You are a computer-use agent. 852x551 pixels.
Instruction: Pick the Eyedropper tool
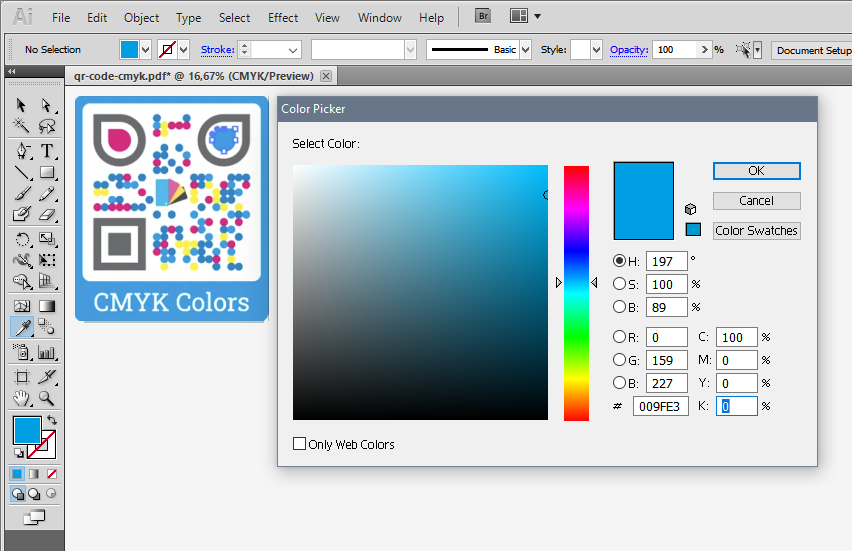(x=21, y=328)
